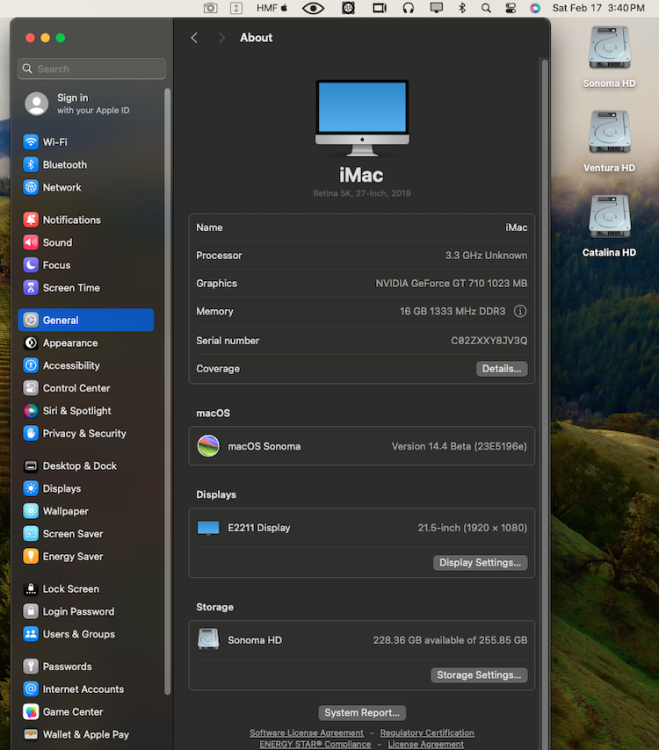This screenshot has height=750, width=659.
Task: Open Wi-Fi settings in sidebar
Action: (86, 142)
